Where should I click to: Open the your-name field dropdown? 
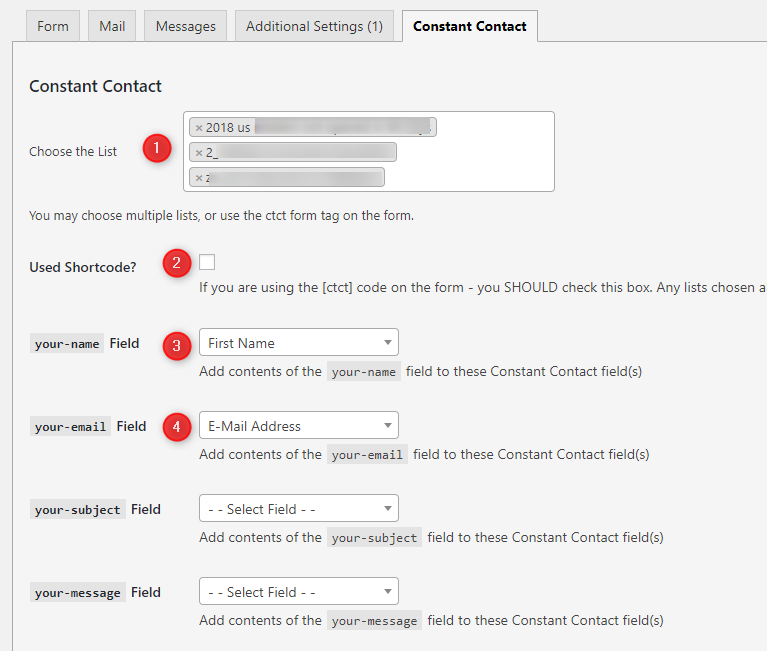299,342
